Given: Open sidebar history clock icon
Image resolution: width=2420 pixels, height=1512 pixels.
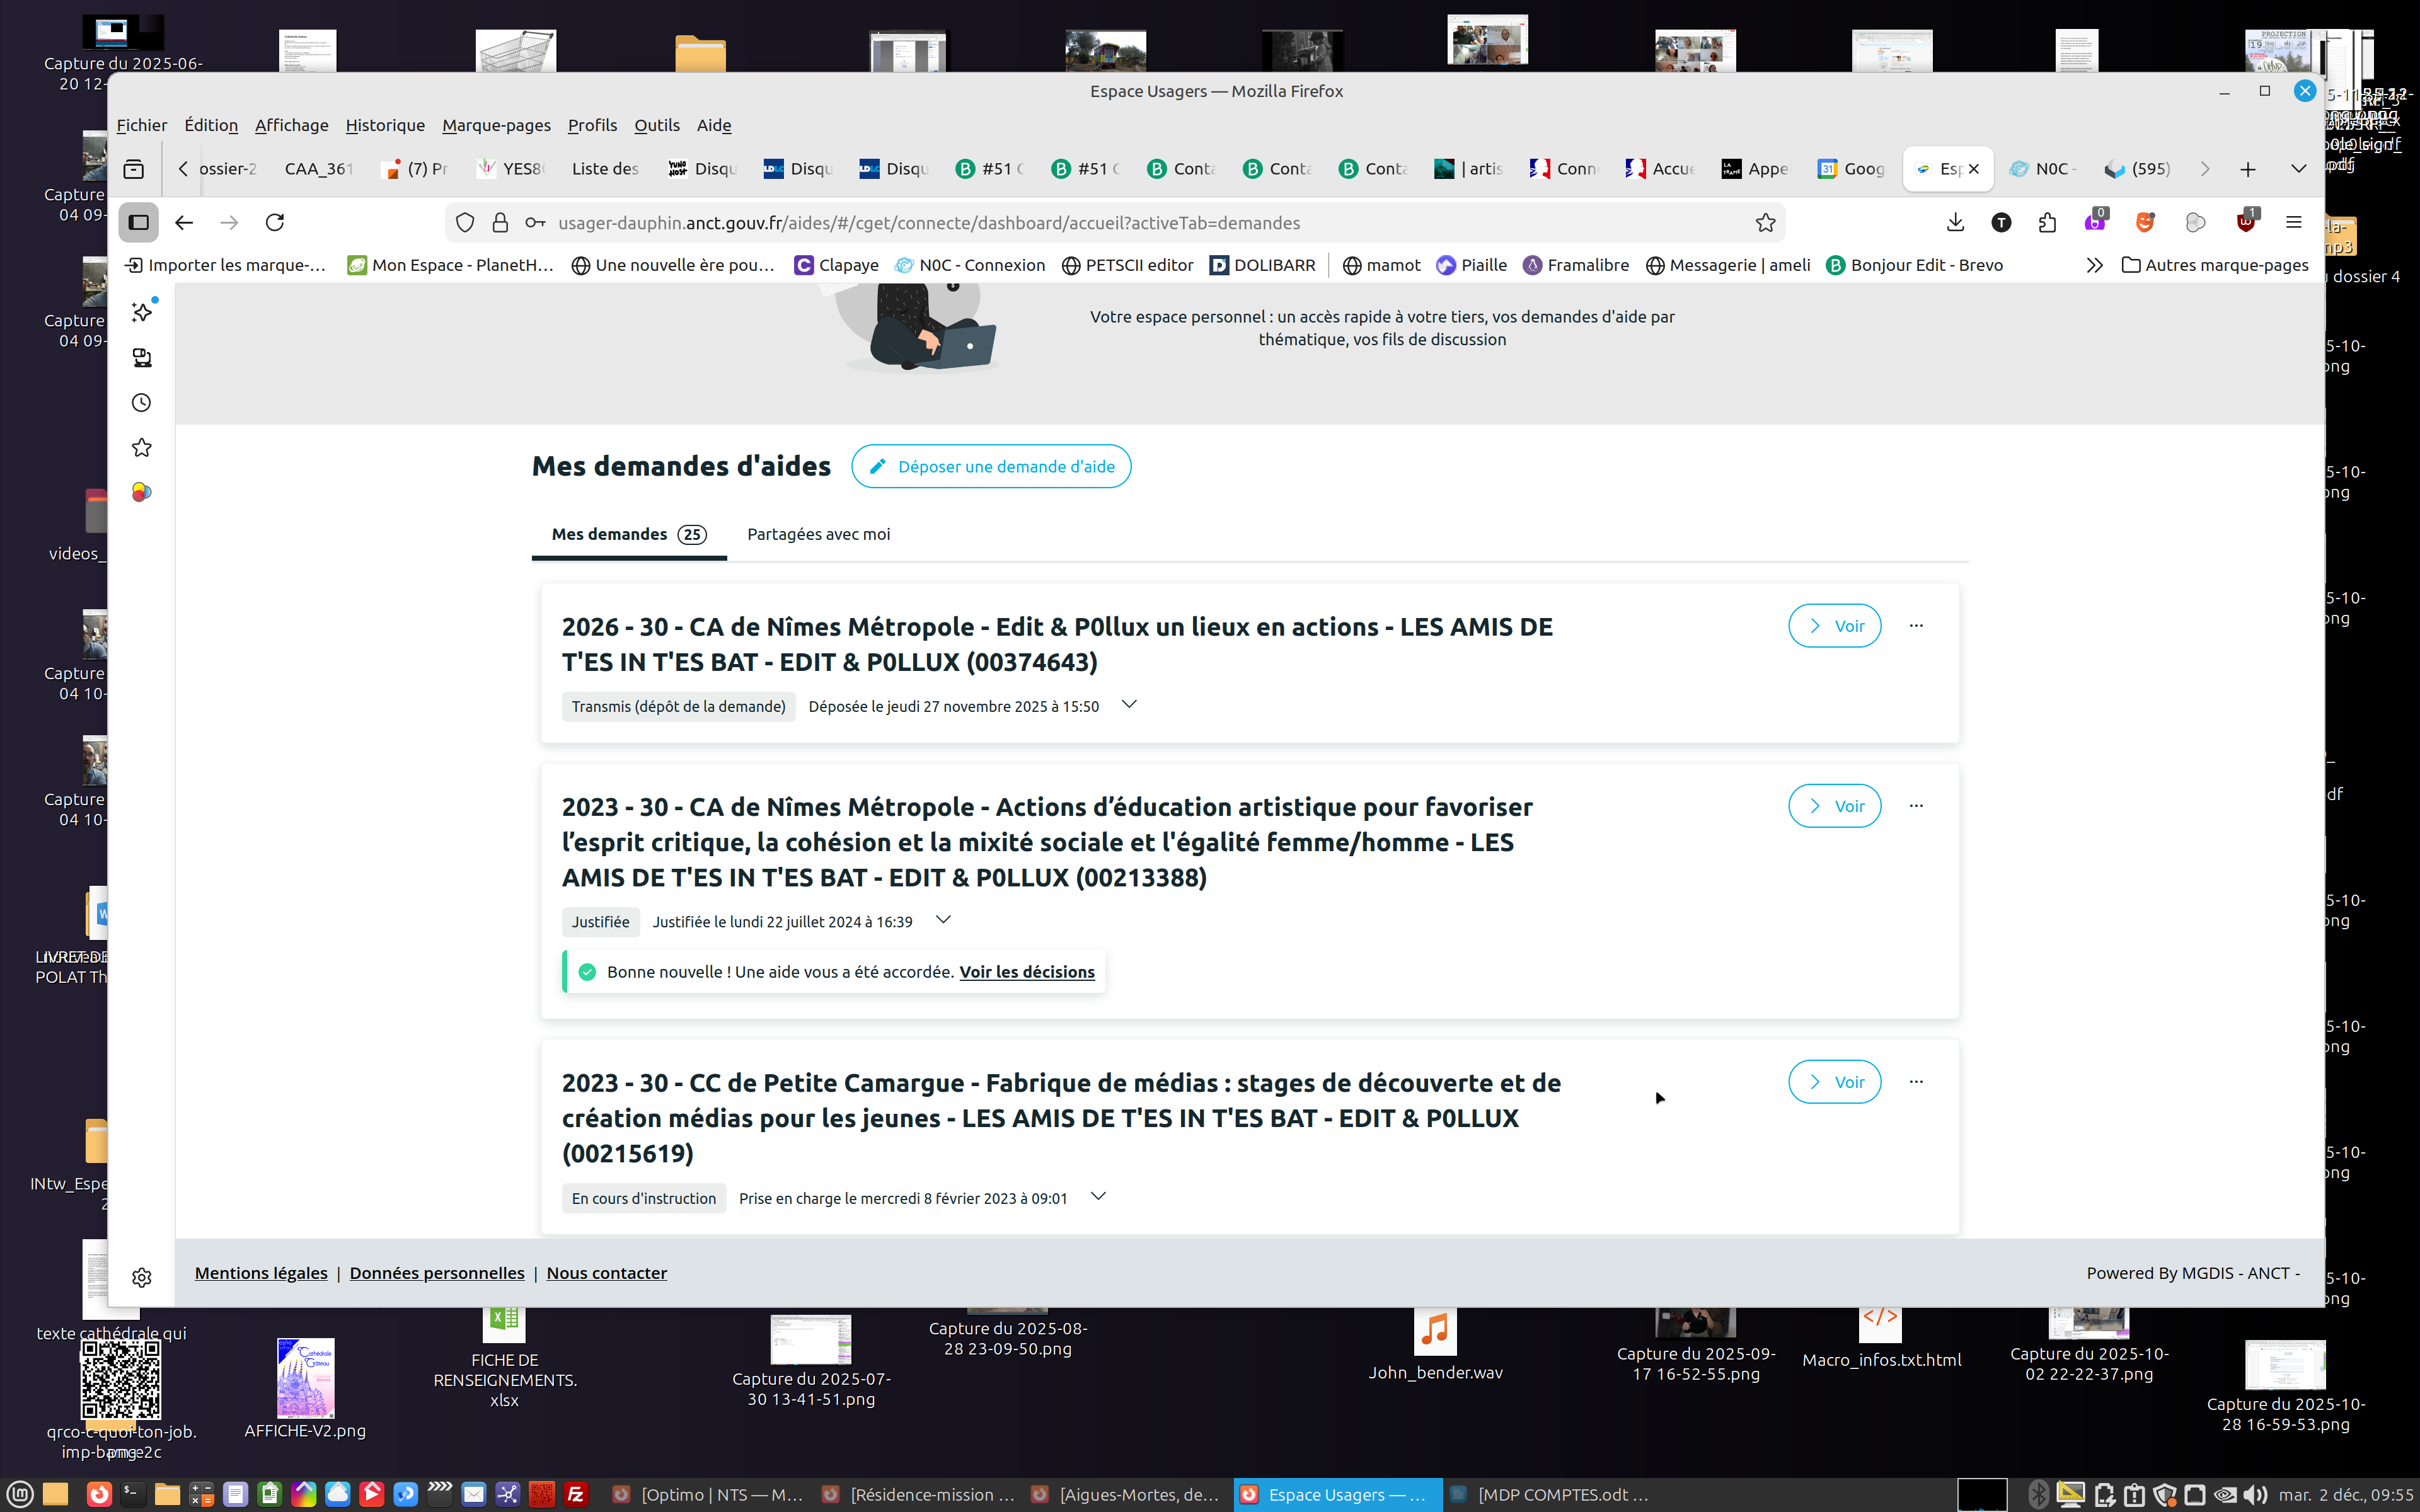Looking at the screenshot, I should [x=141, y=403].
